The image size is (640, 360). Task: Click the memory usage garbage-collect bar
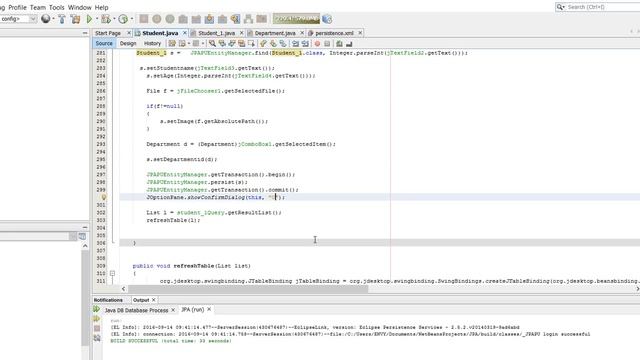click(296, 19)
